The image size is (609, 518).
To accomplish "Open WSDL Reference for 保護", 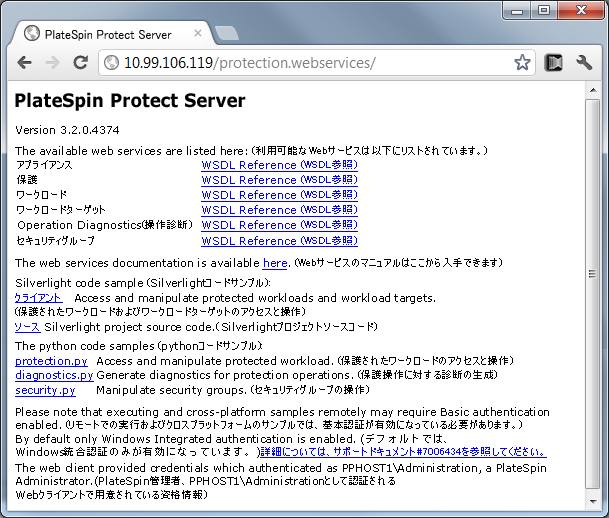I will 279,180.
